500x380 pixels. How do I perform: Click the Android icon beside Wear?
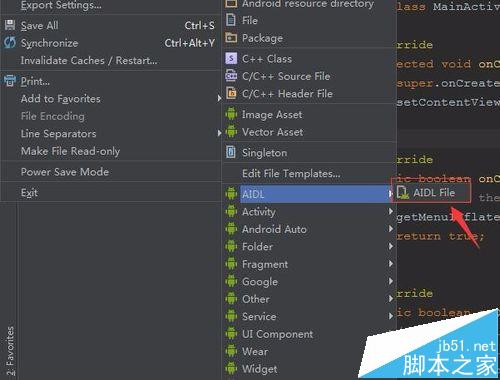[x=231, y=351]
